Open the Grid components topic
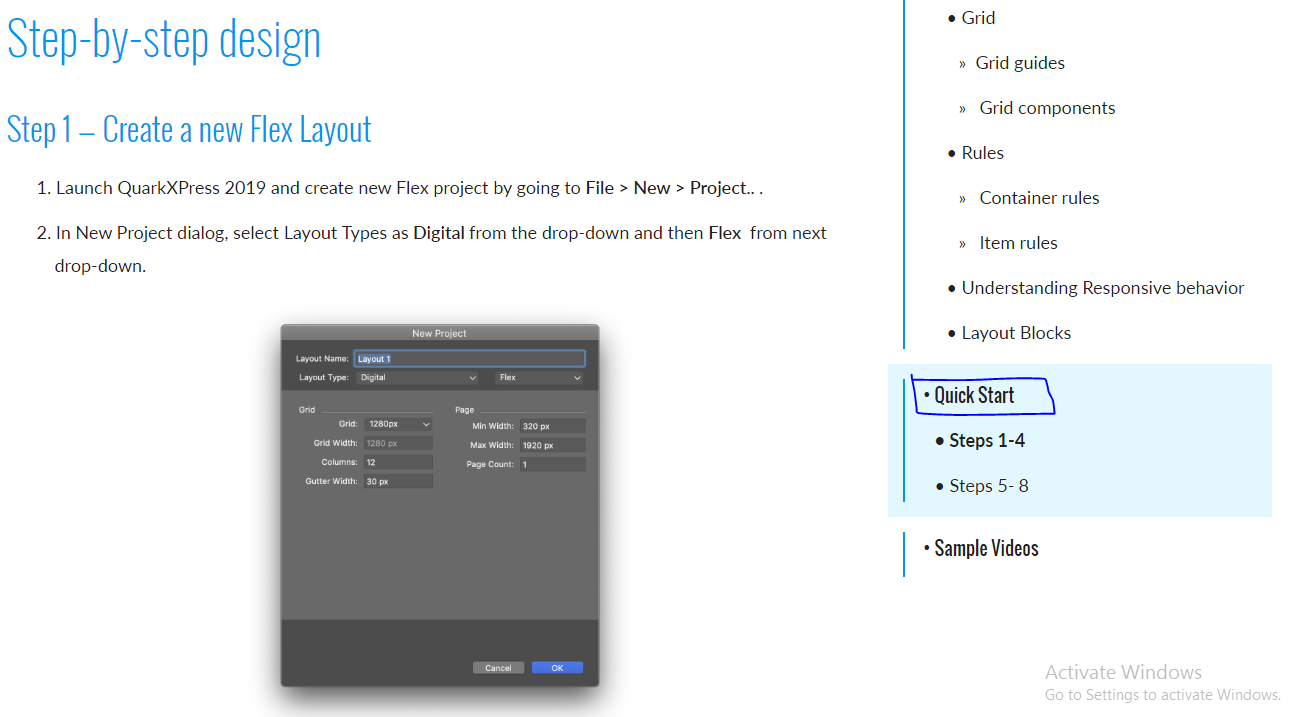Viewport: 1302px width, 717px height. pos(1046,107)
